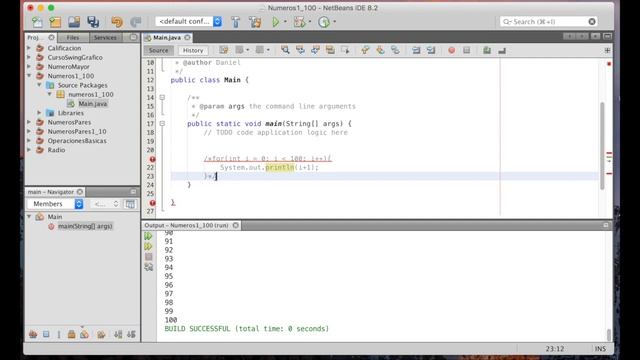Click the error marker on line 21

pyautogui.click(x=152, y=159)
